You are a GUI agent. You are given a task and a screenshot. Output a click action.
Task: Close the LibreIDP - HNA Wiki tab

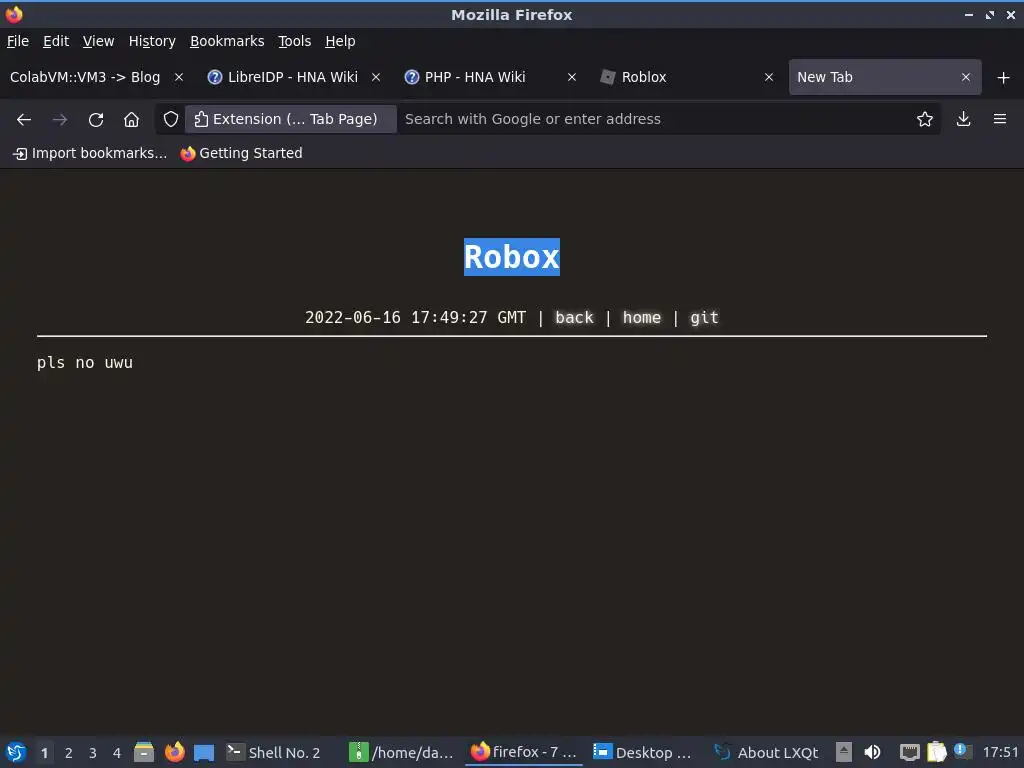tap(376, 77)
